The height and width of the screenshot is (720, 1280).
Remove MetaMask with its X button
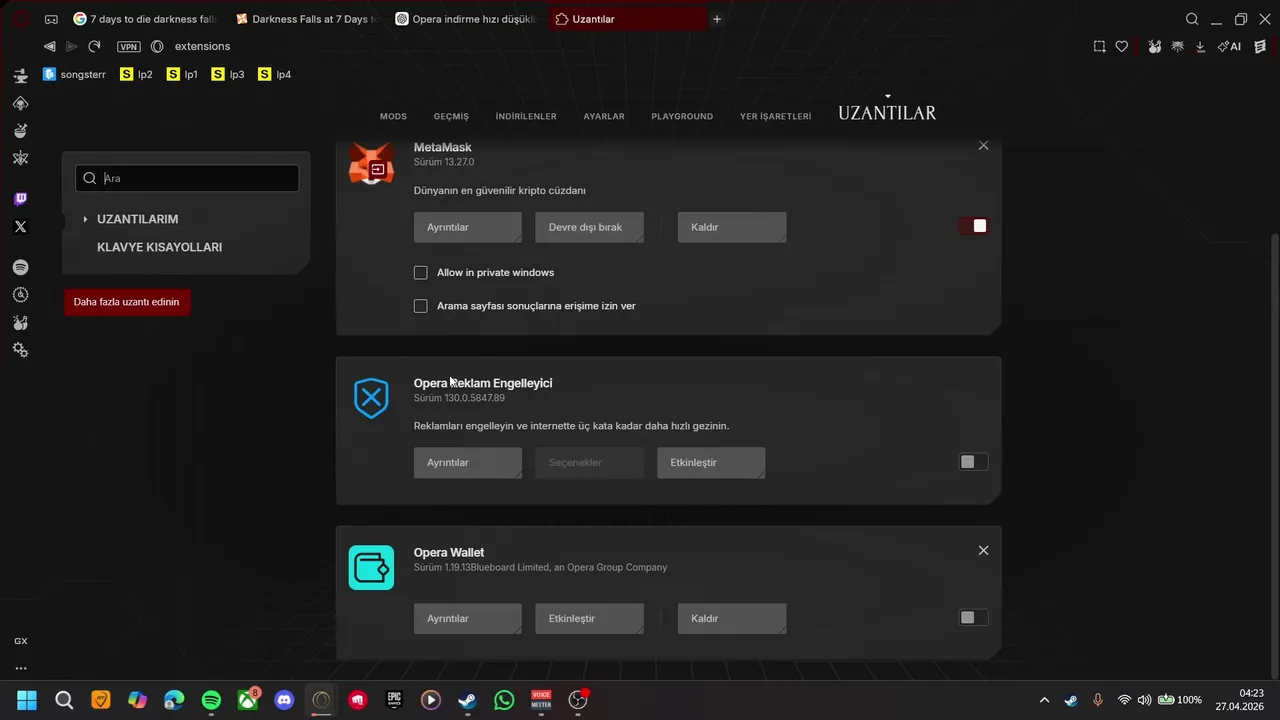click(x=983, y=146)
